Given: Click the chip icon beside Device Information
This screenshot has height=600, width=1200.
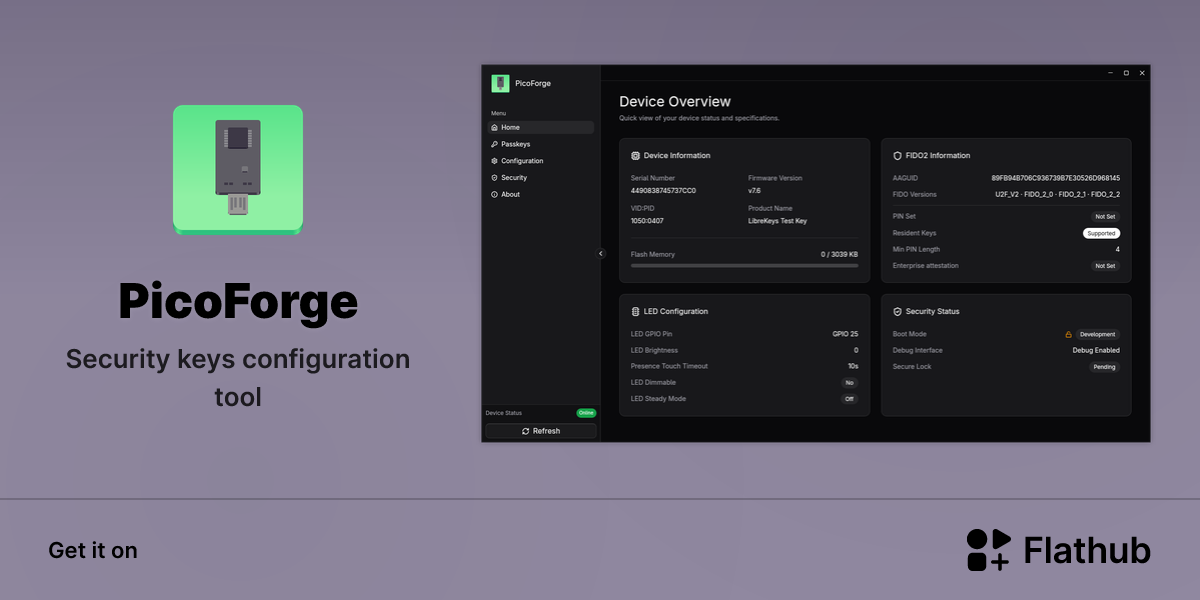Looking at the screenshot, I should coord(635,156).
